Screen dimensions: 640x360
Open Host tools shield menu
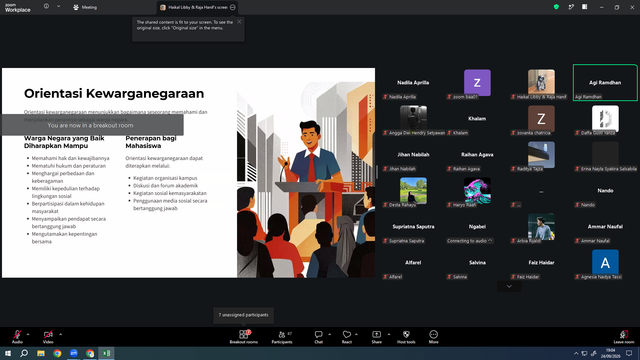(406, 337)
